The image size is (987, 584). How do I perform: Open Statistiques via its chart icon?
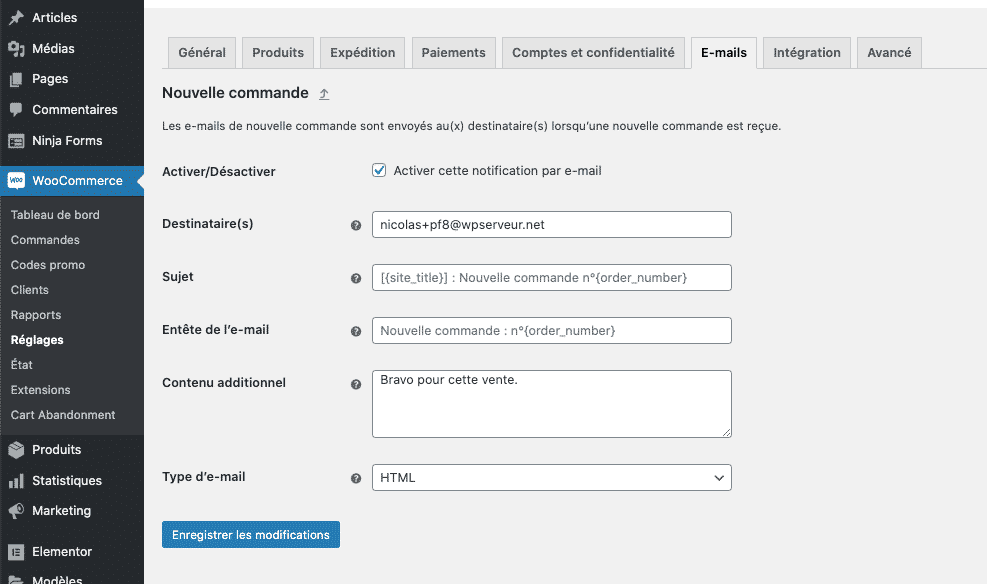click(x=14, y=480)
